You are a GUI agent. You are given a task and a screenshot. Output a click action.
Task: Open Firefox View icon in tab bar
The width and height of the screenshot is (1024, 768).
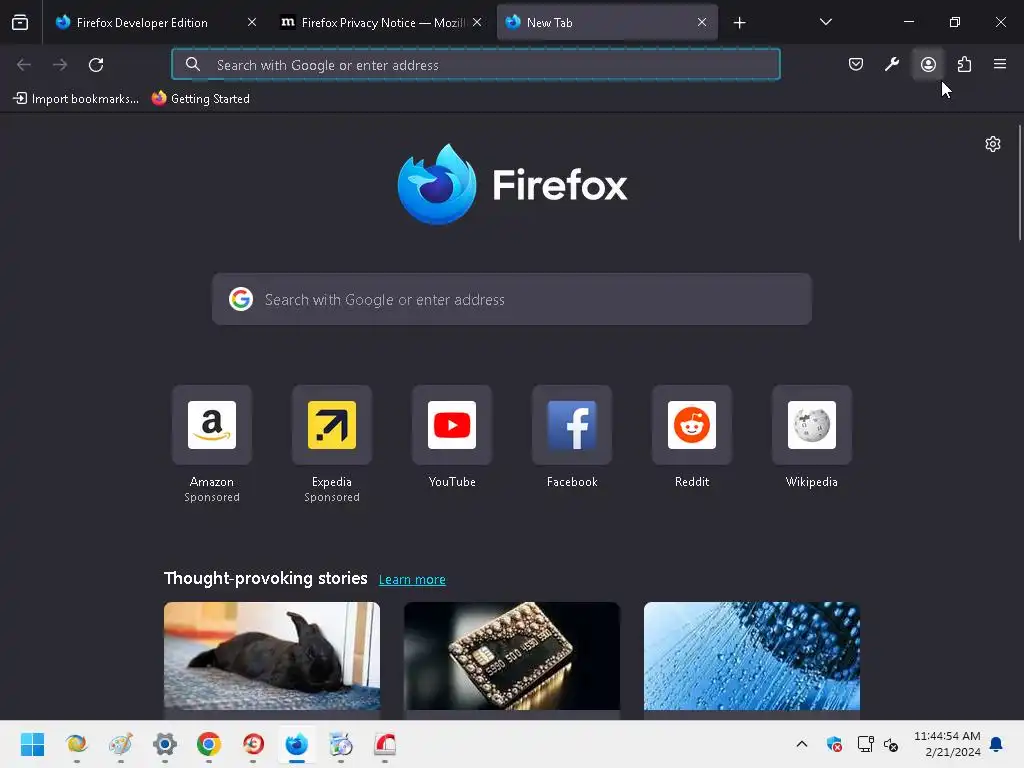coord(20,23)
